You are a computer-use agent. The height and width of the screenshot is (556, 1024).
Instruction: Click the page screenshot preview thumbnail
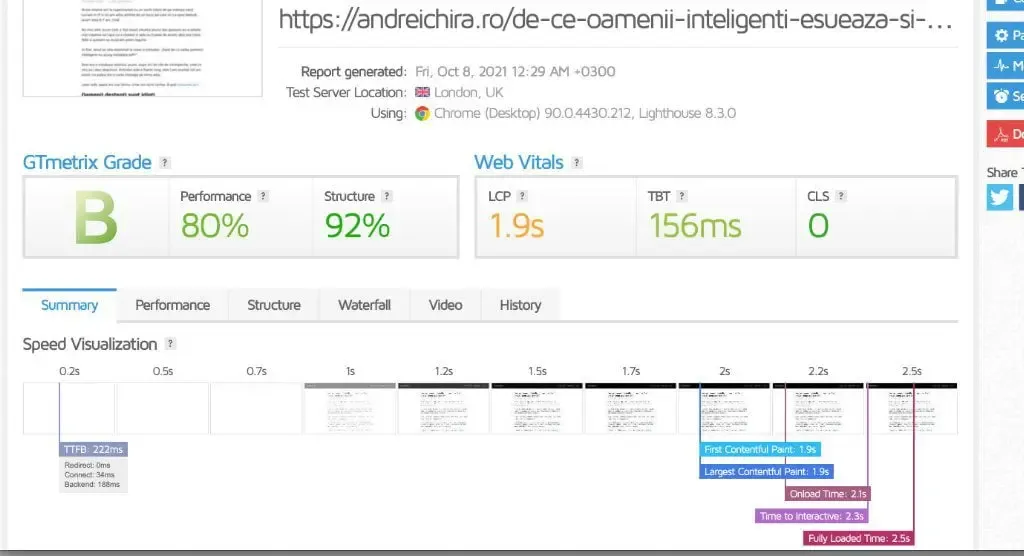click(142, 48)
